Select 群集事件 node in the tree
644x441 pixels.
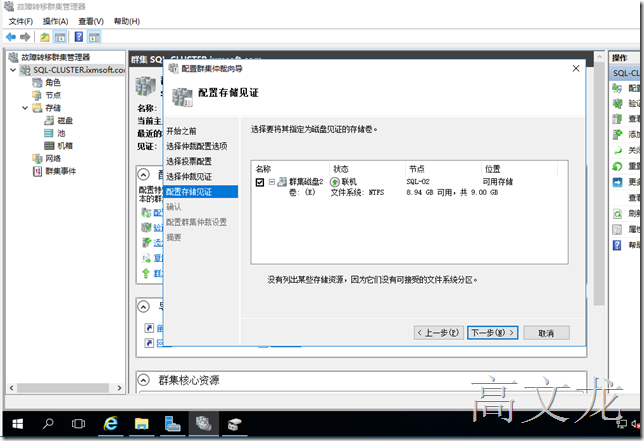tap(60, 171)
